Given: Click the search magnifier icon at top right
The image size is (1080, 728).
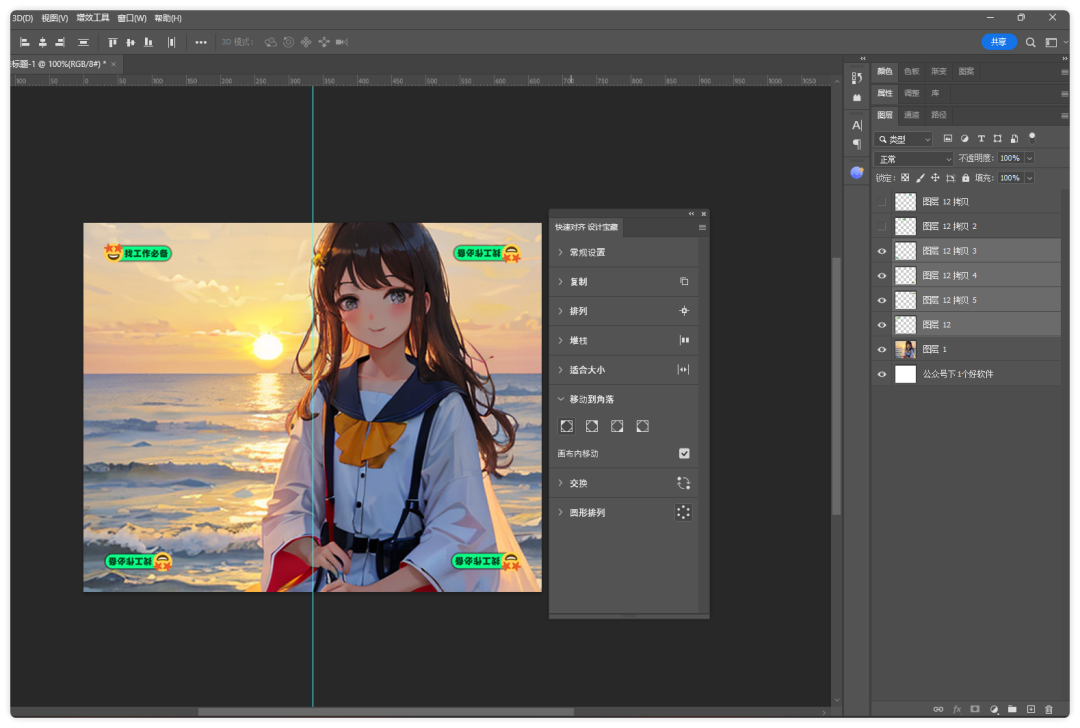Looking at the screenshot, I should (1031, 42).
